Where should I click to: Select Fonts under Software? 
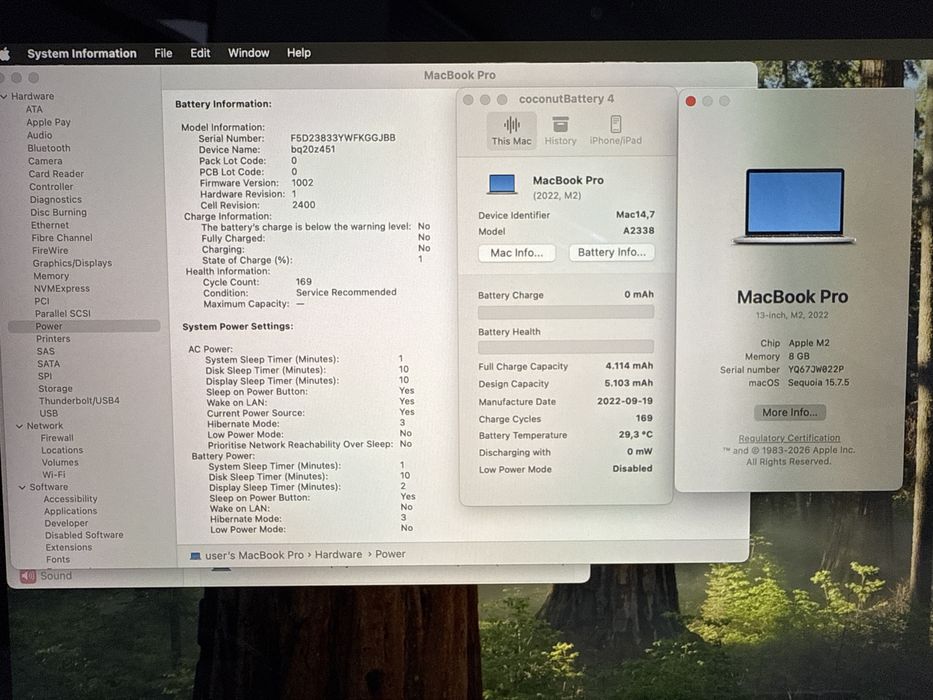(x=58, y=560)
